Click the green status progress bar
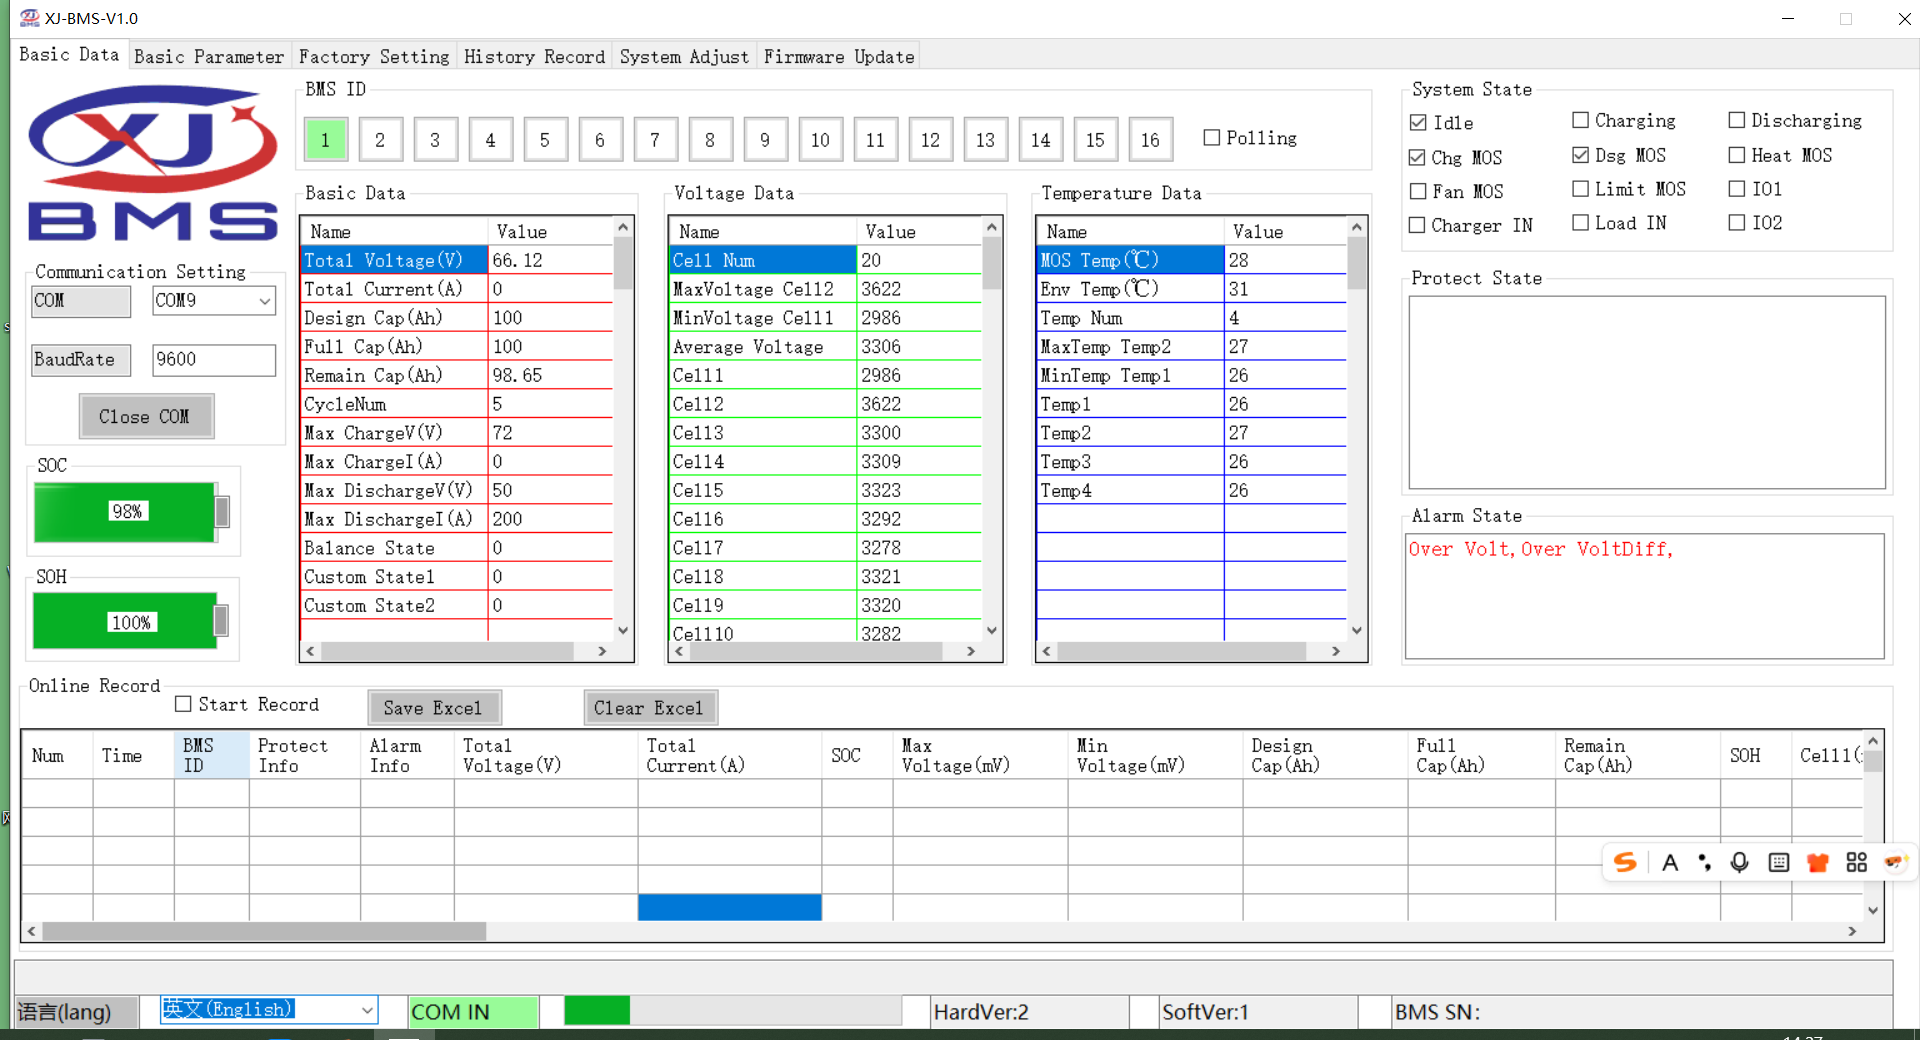 732,1011
